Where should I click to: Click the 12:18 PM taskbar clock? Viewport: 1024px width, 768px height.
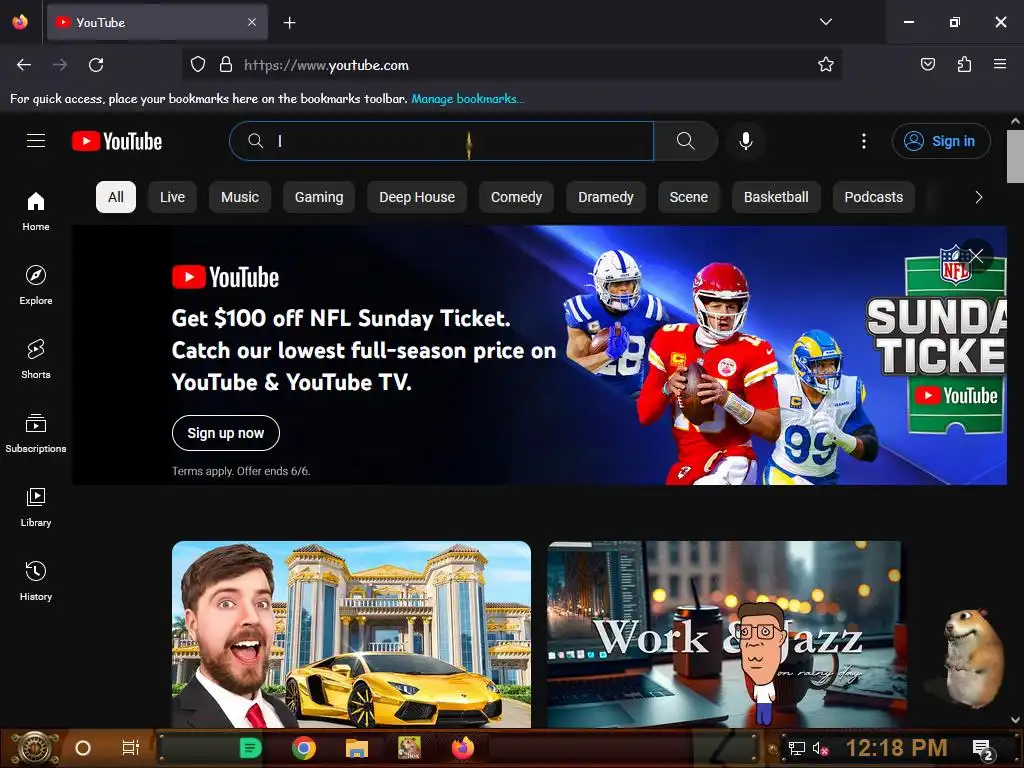(896, 748)
